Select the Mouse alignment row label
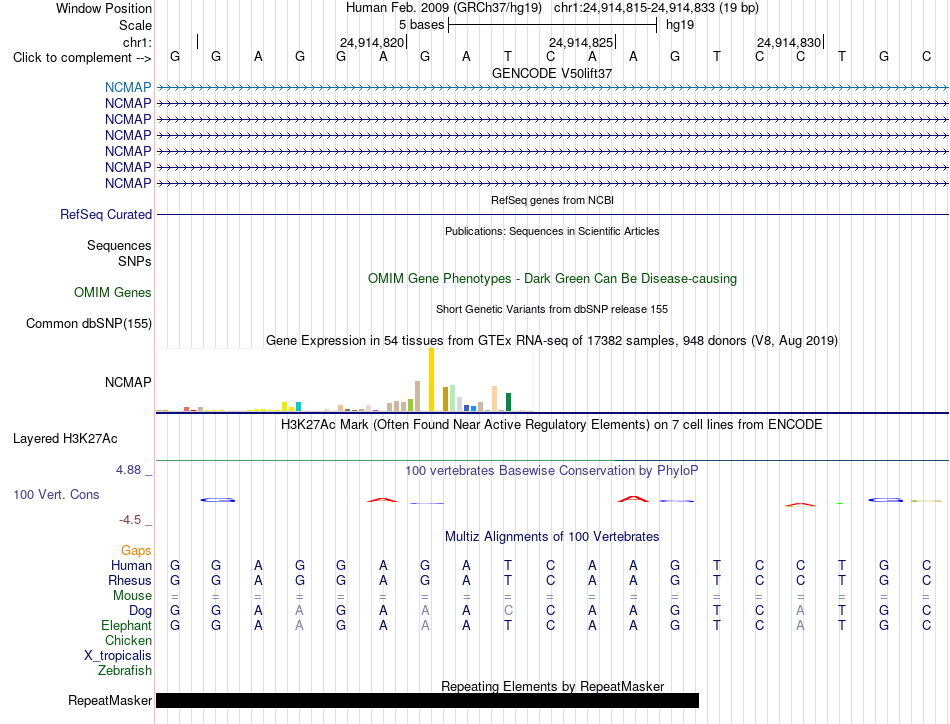This screenshot has height=724, width=950. [132, 596]
